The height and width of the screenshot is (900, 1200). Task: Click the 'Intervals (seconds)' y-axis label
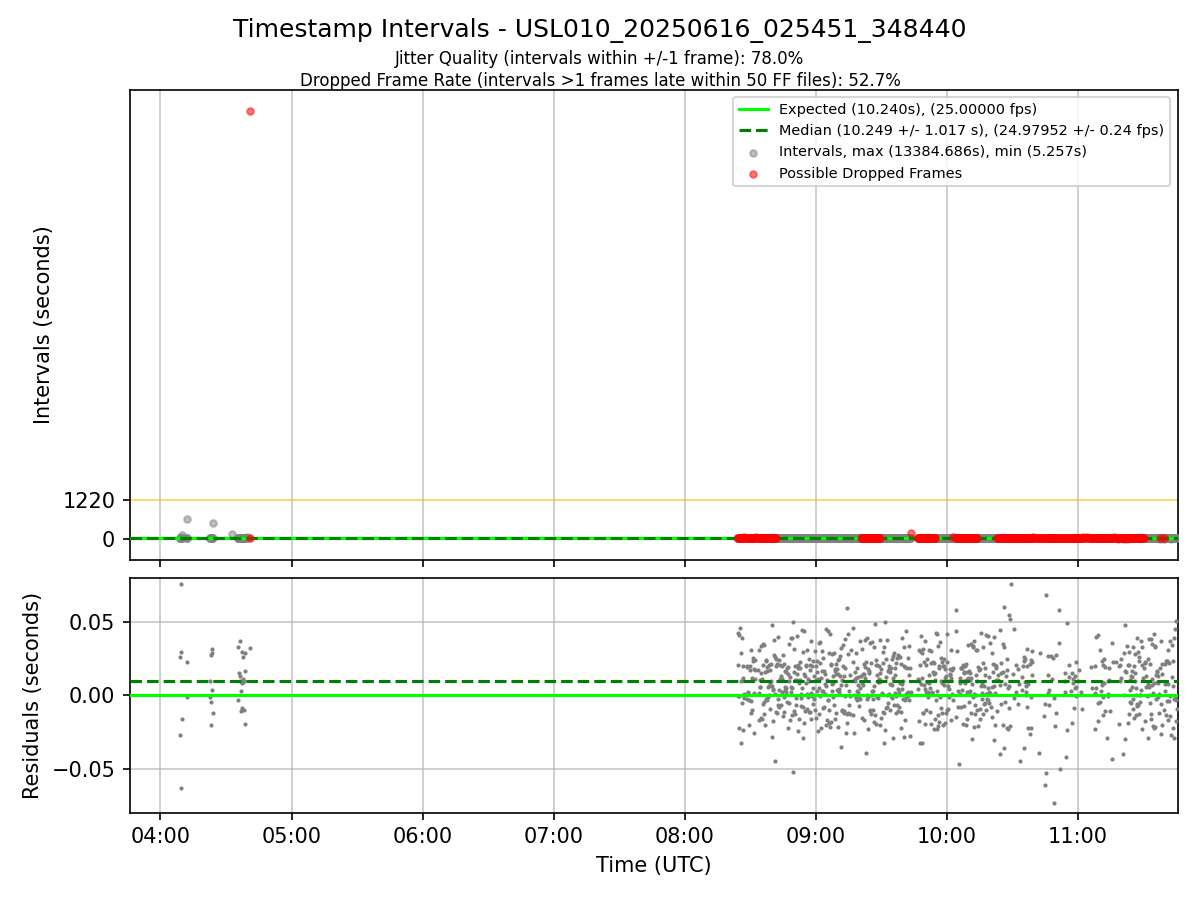point(42,325)
